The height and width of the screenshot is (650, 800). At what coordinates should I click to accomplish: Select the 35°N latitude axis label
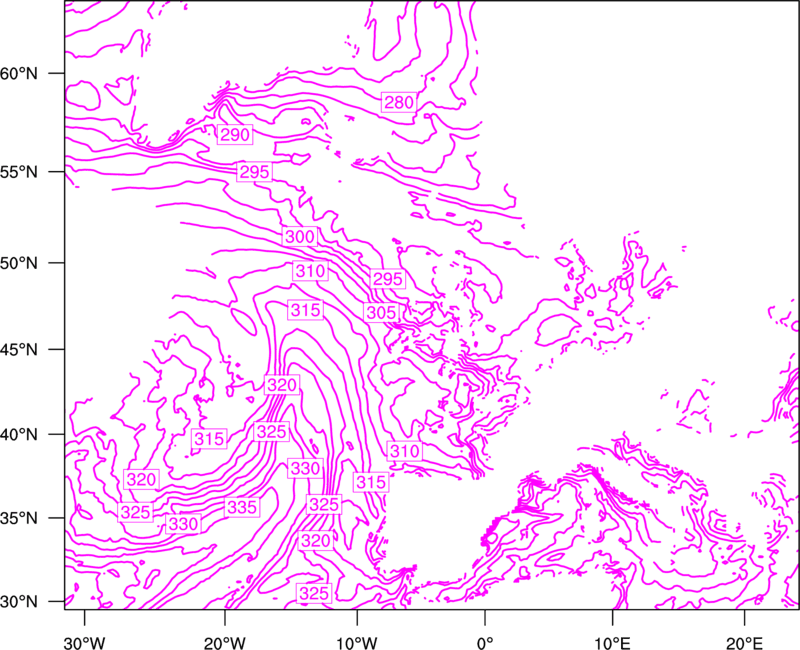tap(19, 518)
